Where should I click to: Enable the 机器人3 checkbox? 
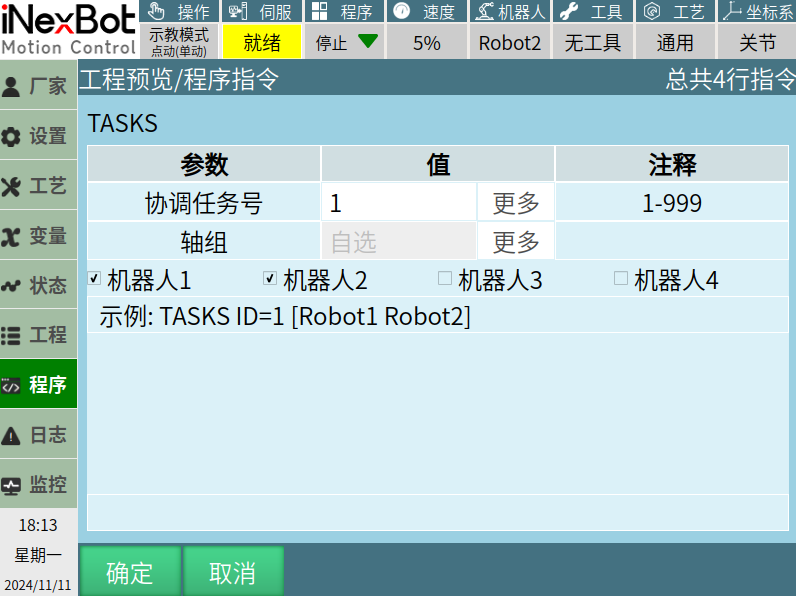(x=445, y=279)
